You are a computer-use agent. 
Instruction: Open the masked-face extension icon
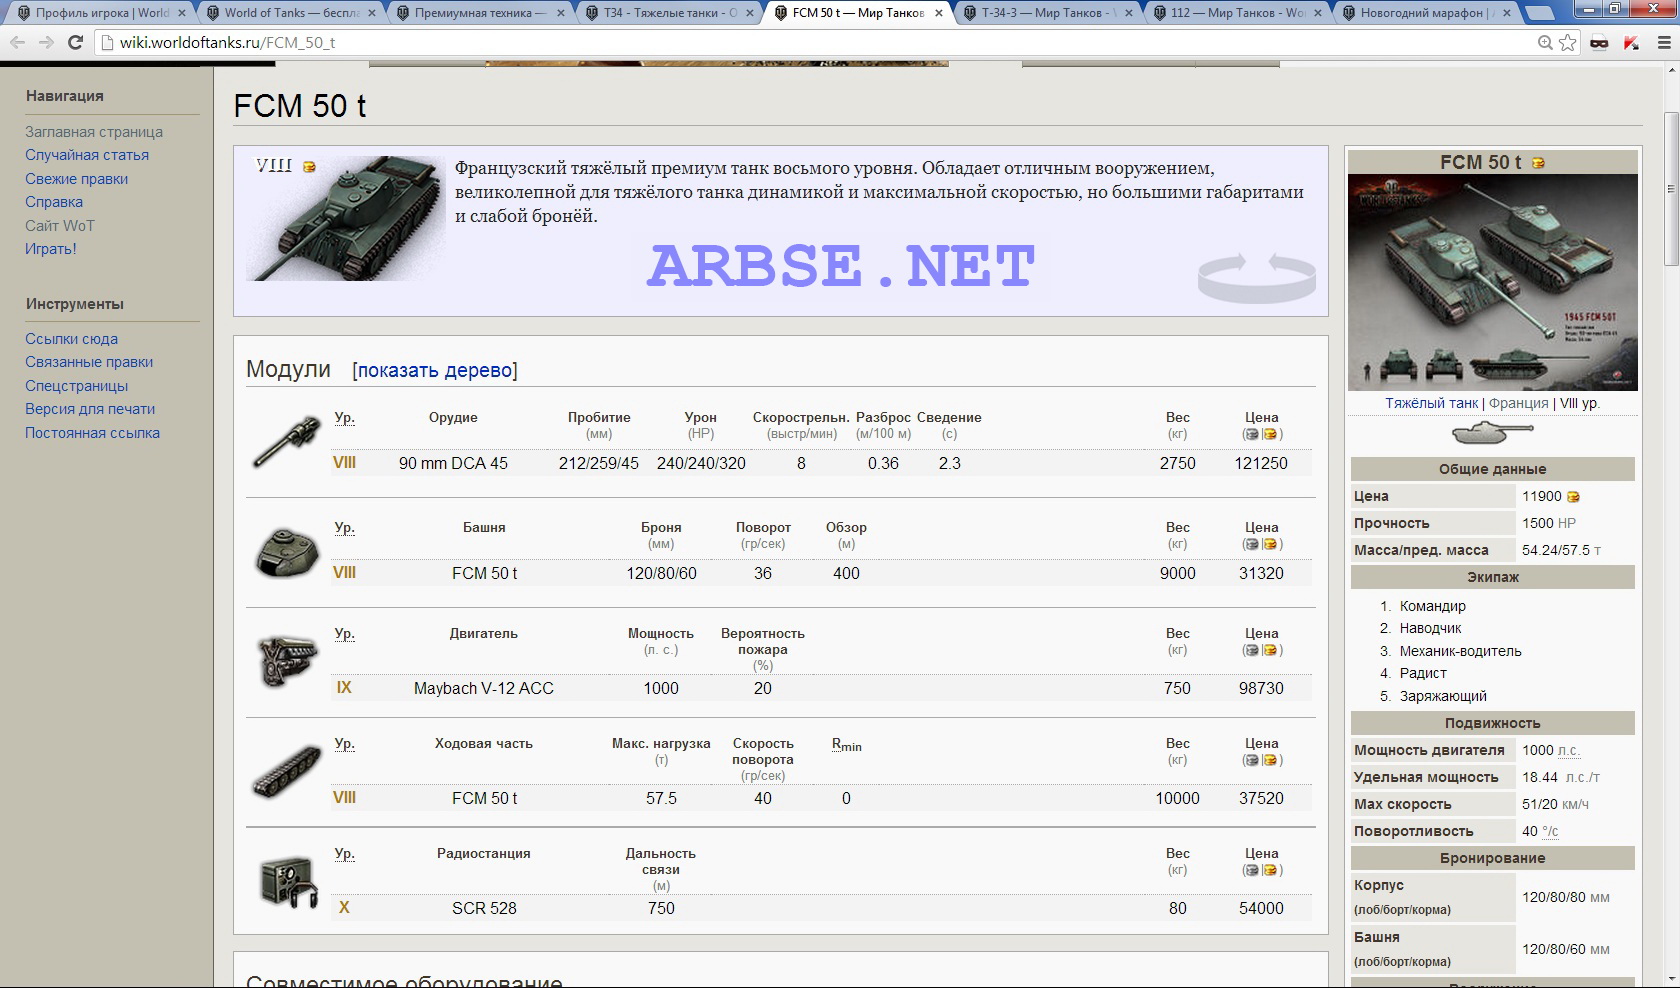pos(1599,43)
